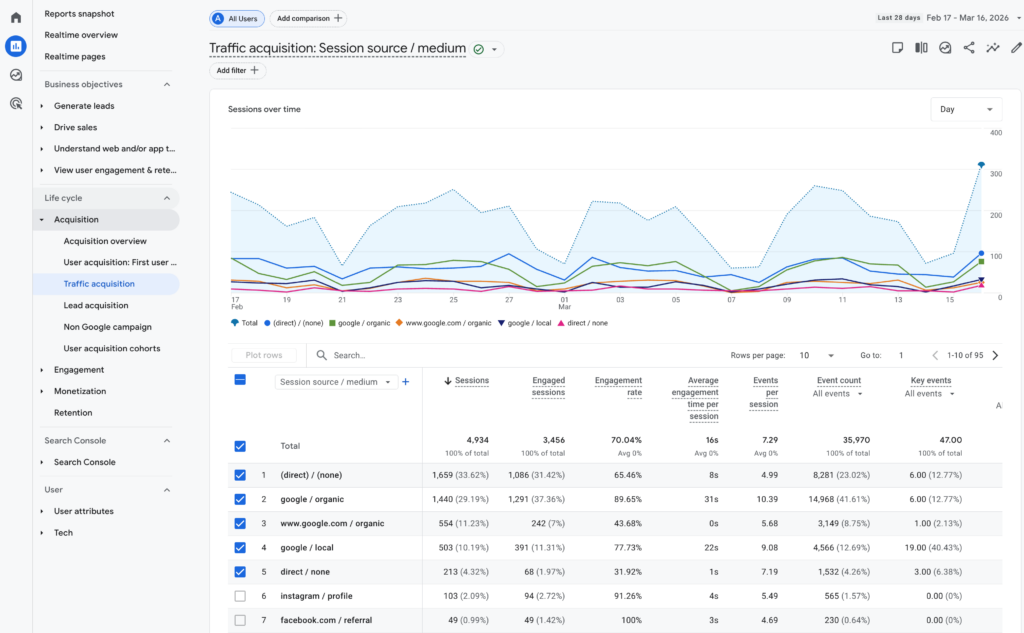1024x633 pixels.
Task: Open the Advertising section icon in the sidebar
Action: (13, 104)
